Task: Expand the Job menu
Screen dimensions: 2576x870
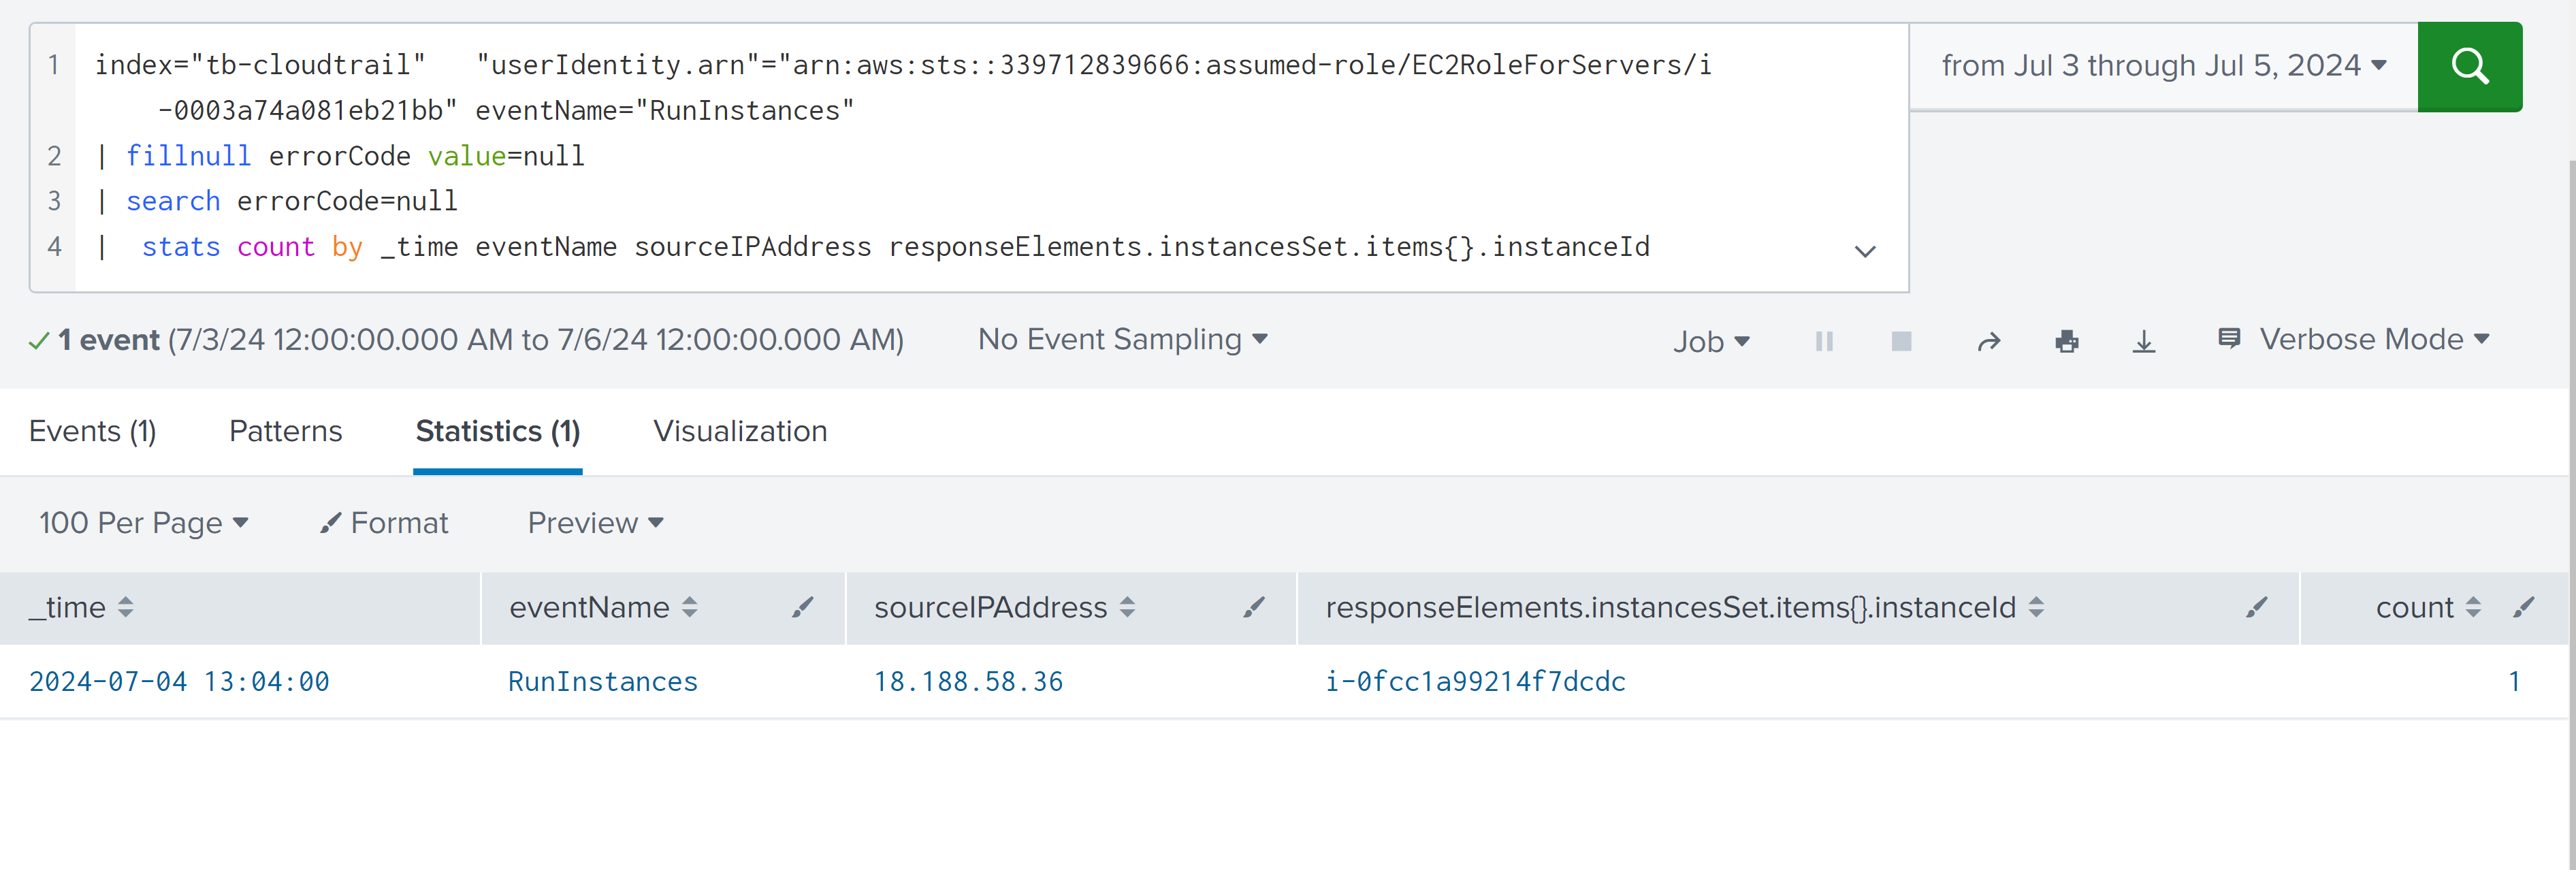Action: click(1710, 342)
